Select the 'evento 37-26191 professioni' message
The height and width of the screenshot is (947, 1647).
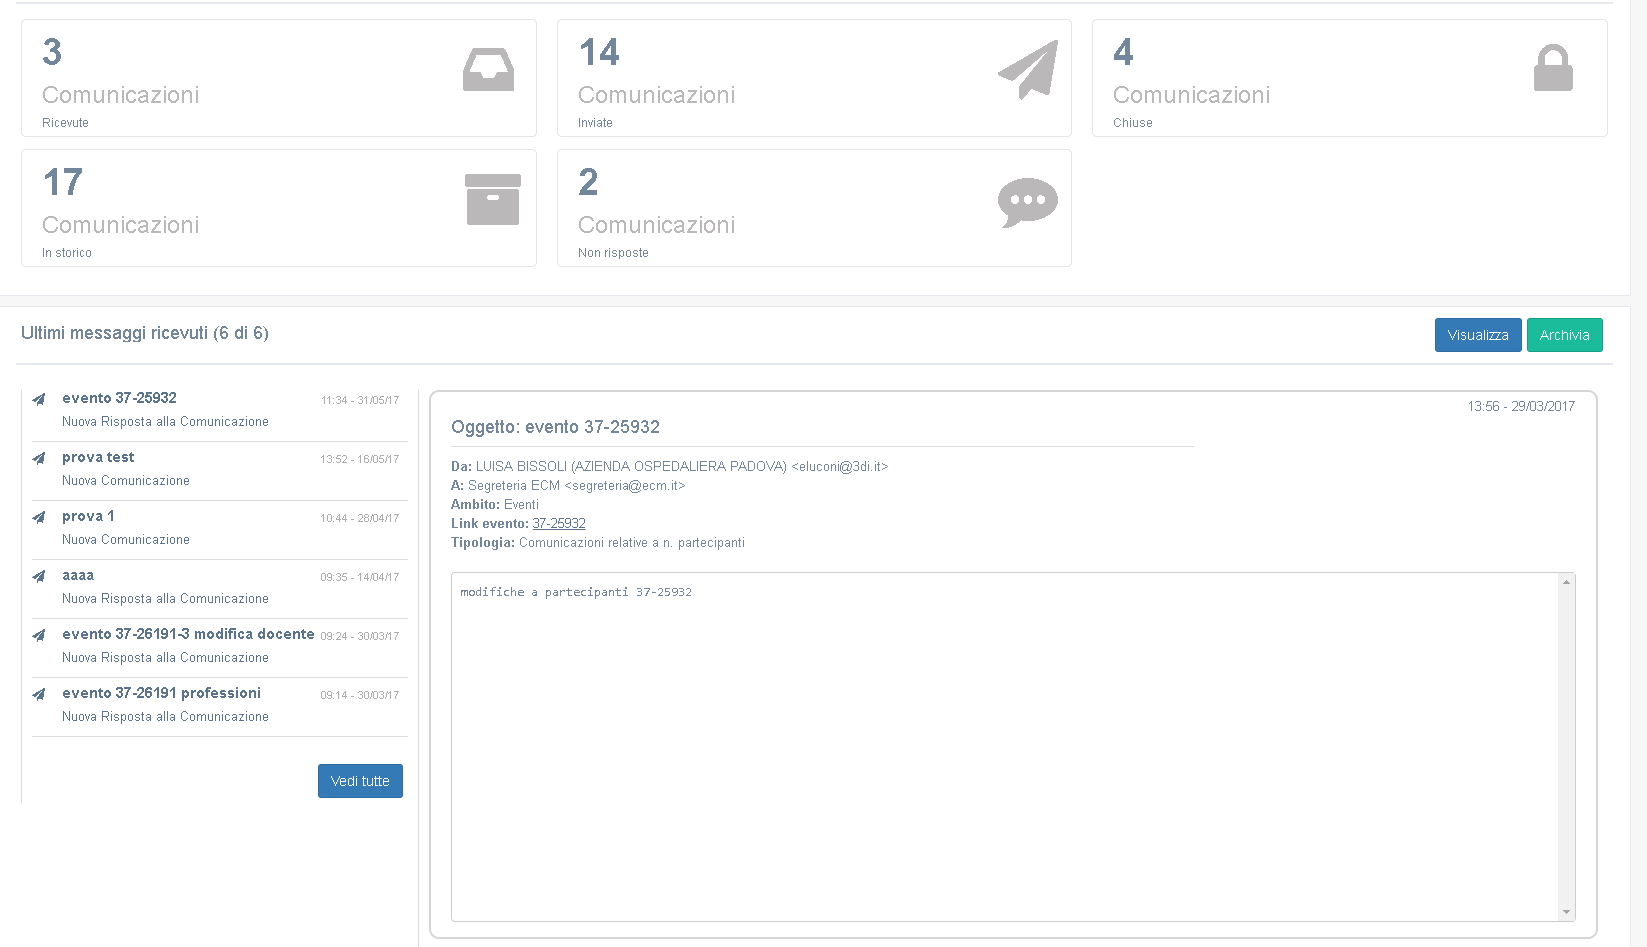[161, 693]
